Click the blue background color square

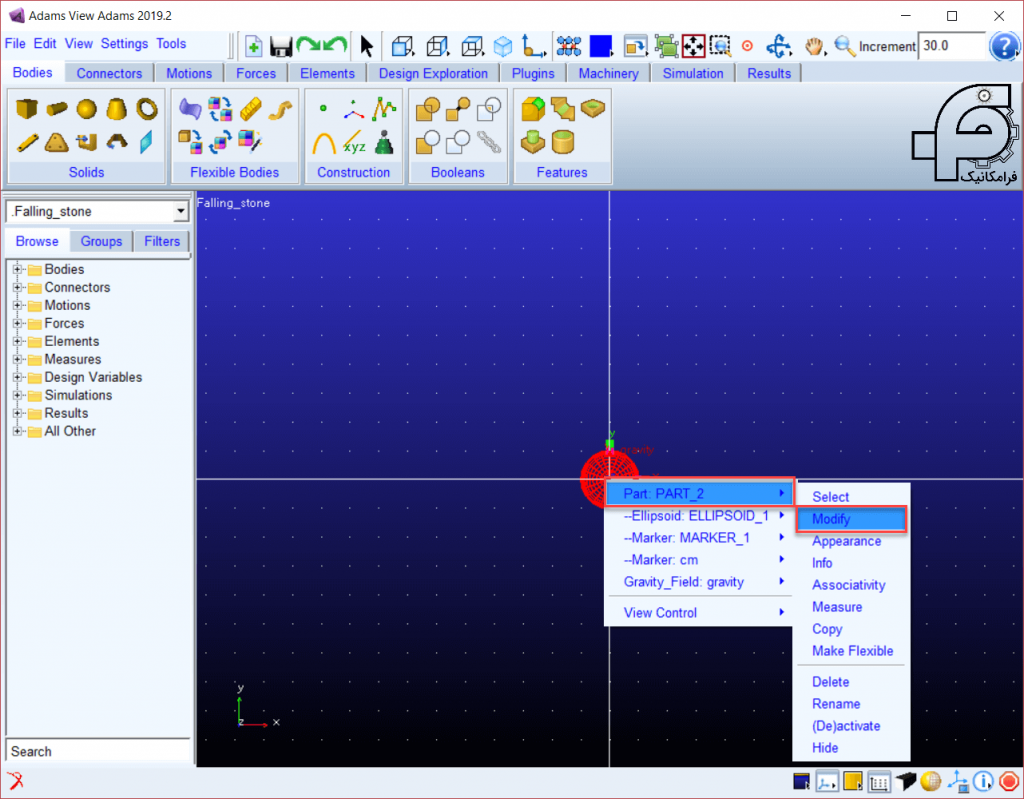click(600, 46)
